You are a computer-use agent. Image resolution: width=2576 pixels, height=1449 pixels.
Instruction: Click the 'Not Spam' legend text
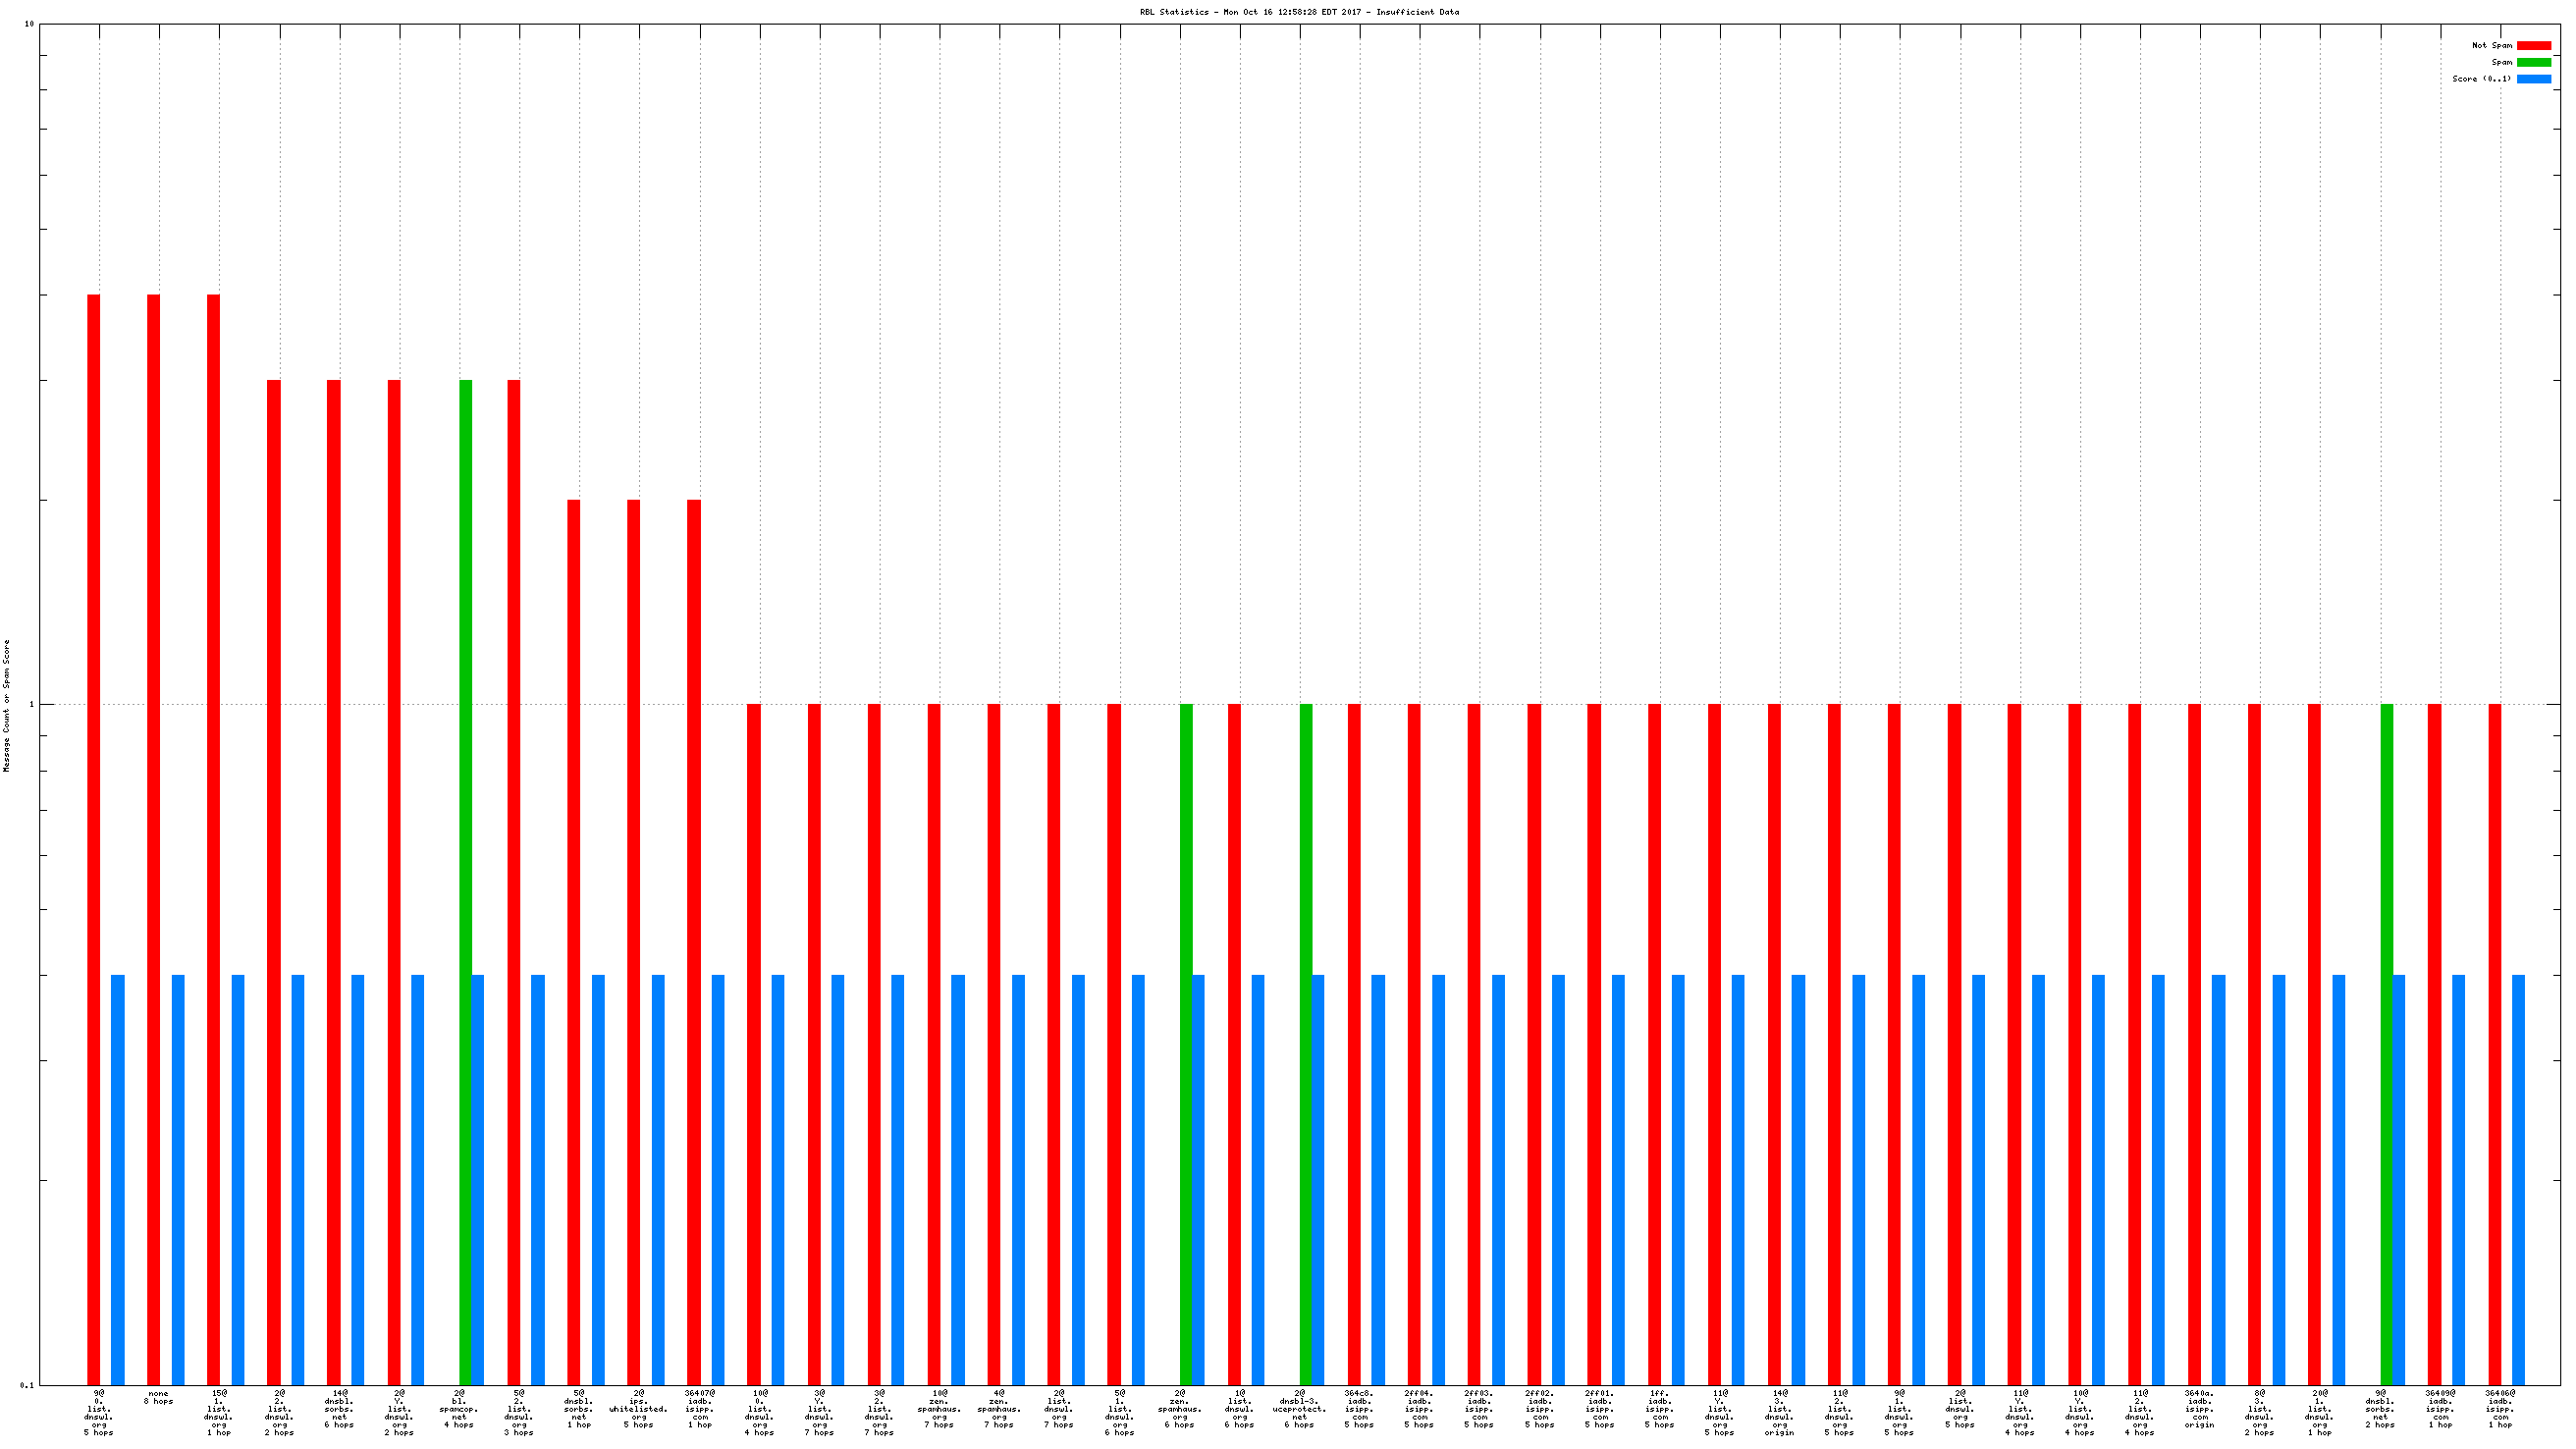(2491, 45)
